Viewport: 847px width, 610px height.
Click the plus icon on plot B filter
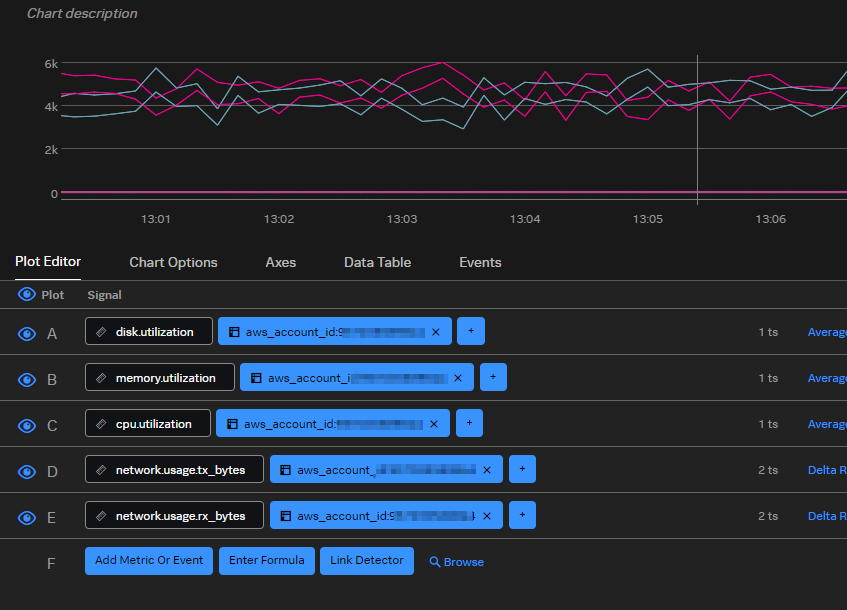[x=492, y=377]
